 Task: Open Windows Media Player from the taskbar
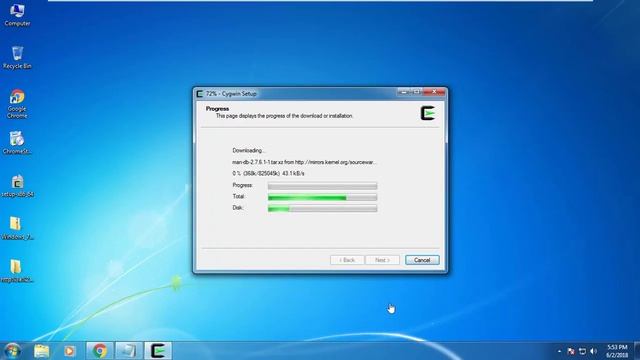tap(69, 351)
